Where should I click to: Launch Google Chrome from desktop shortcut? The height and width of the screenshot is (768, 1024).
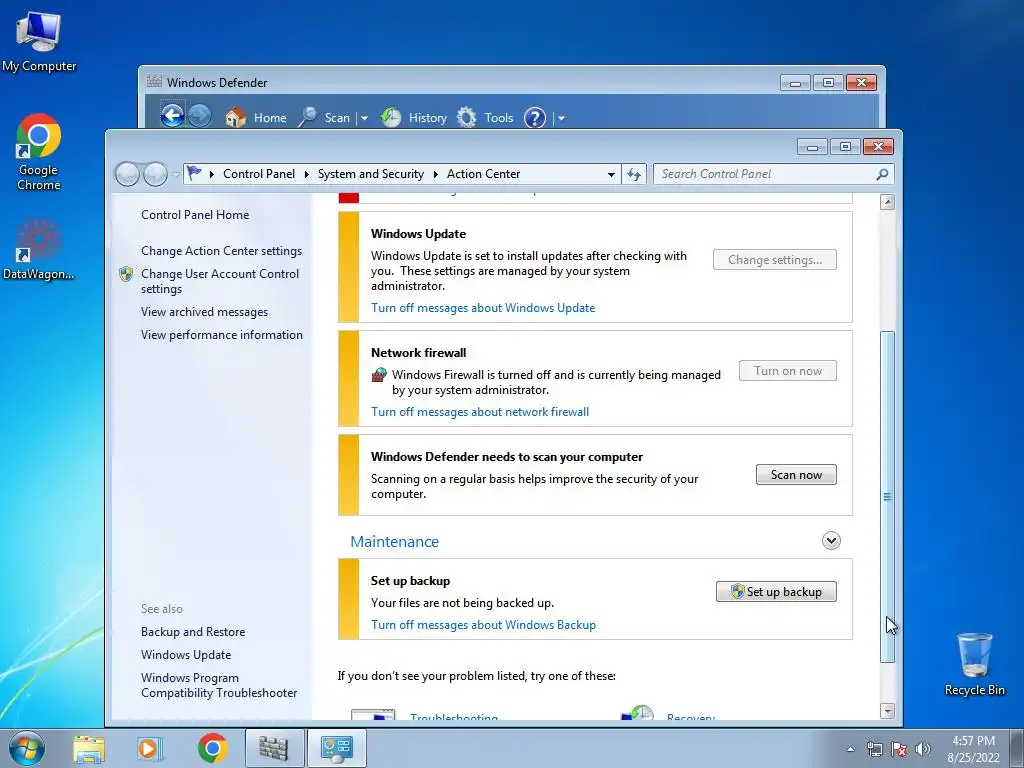pyautogui.click(x=39, y=152)
